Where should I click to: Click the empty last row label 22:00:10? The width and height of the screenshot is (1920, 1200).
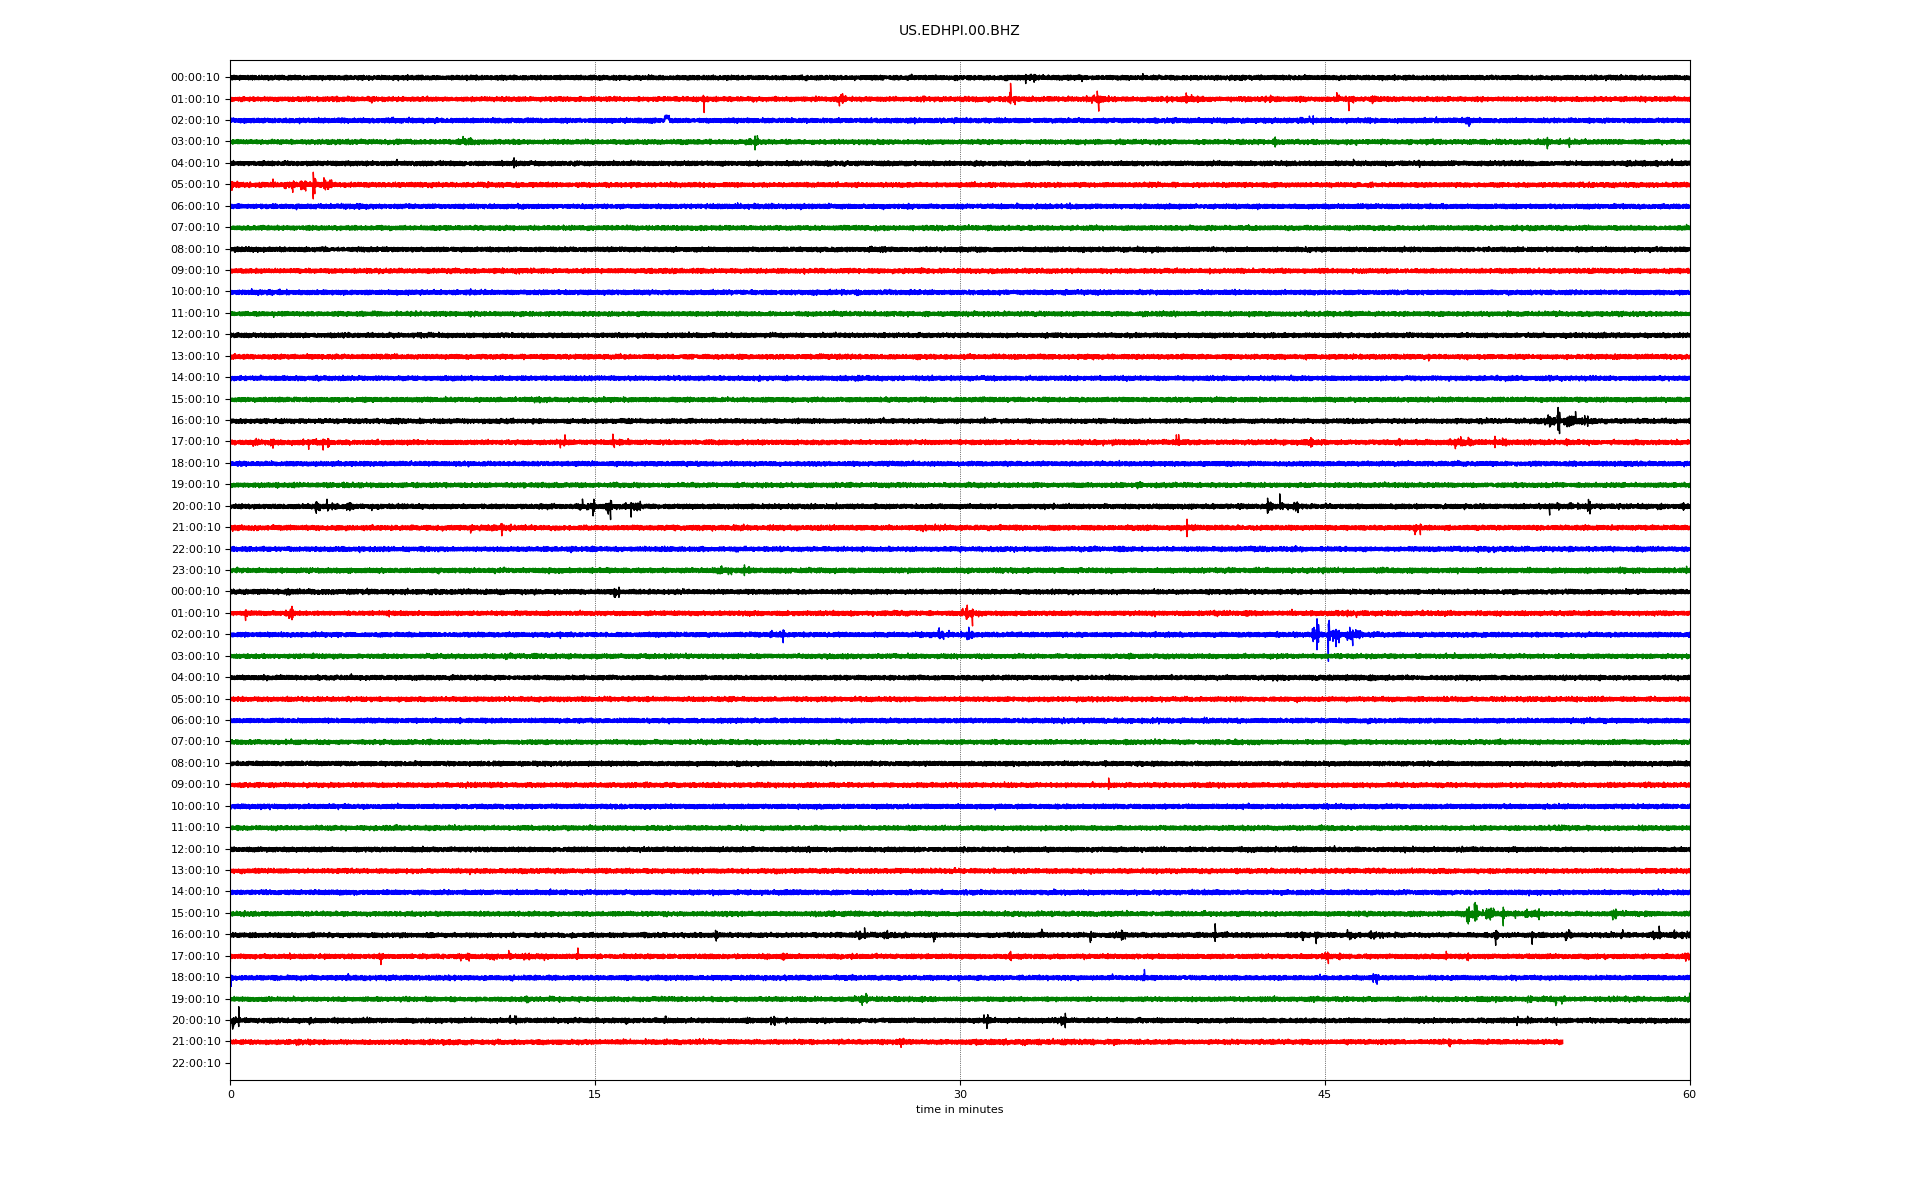pos(195,1064)
